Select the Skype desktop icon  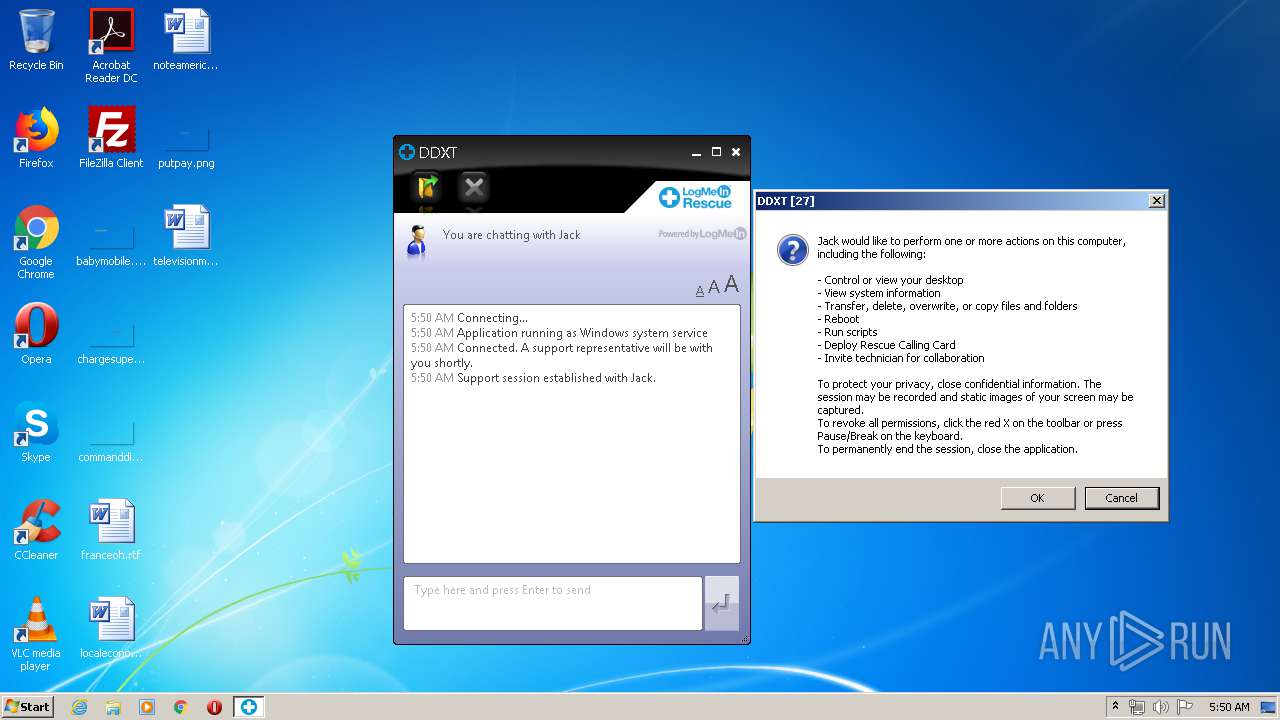[36, 433]
